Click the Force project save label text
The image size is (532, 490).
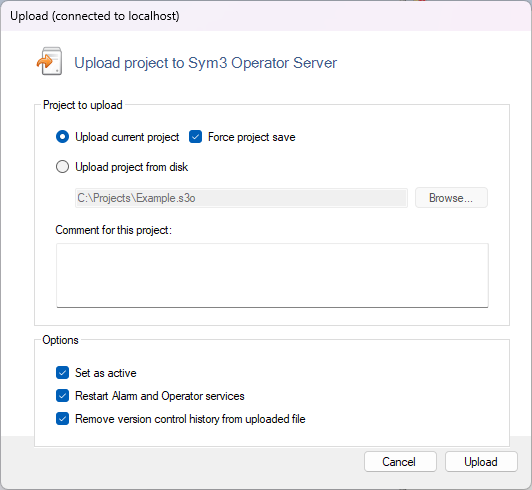tap(251, 137)
